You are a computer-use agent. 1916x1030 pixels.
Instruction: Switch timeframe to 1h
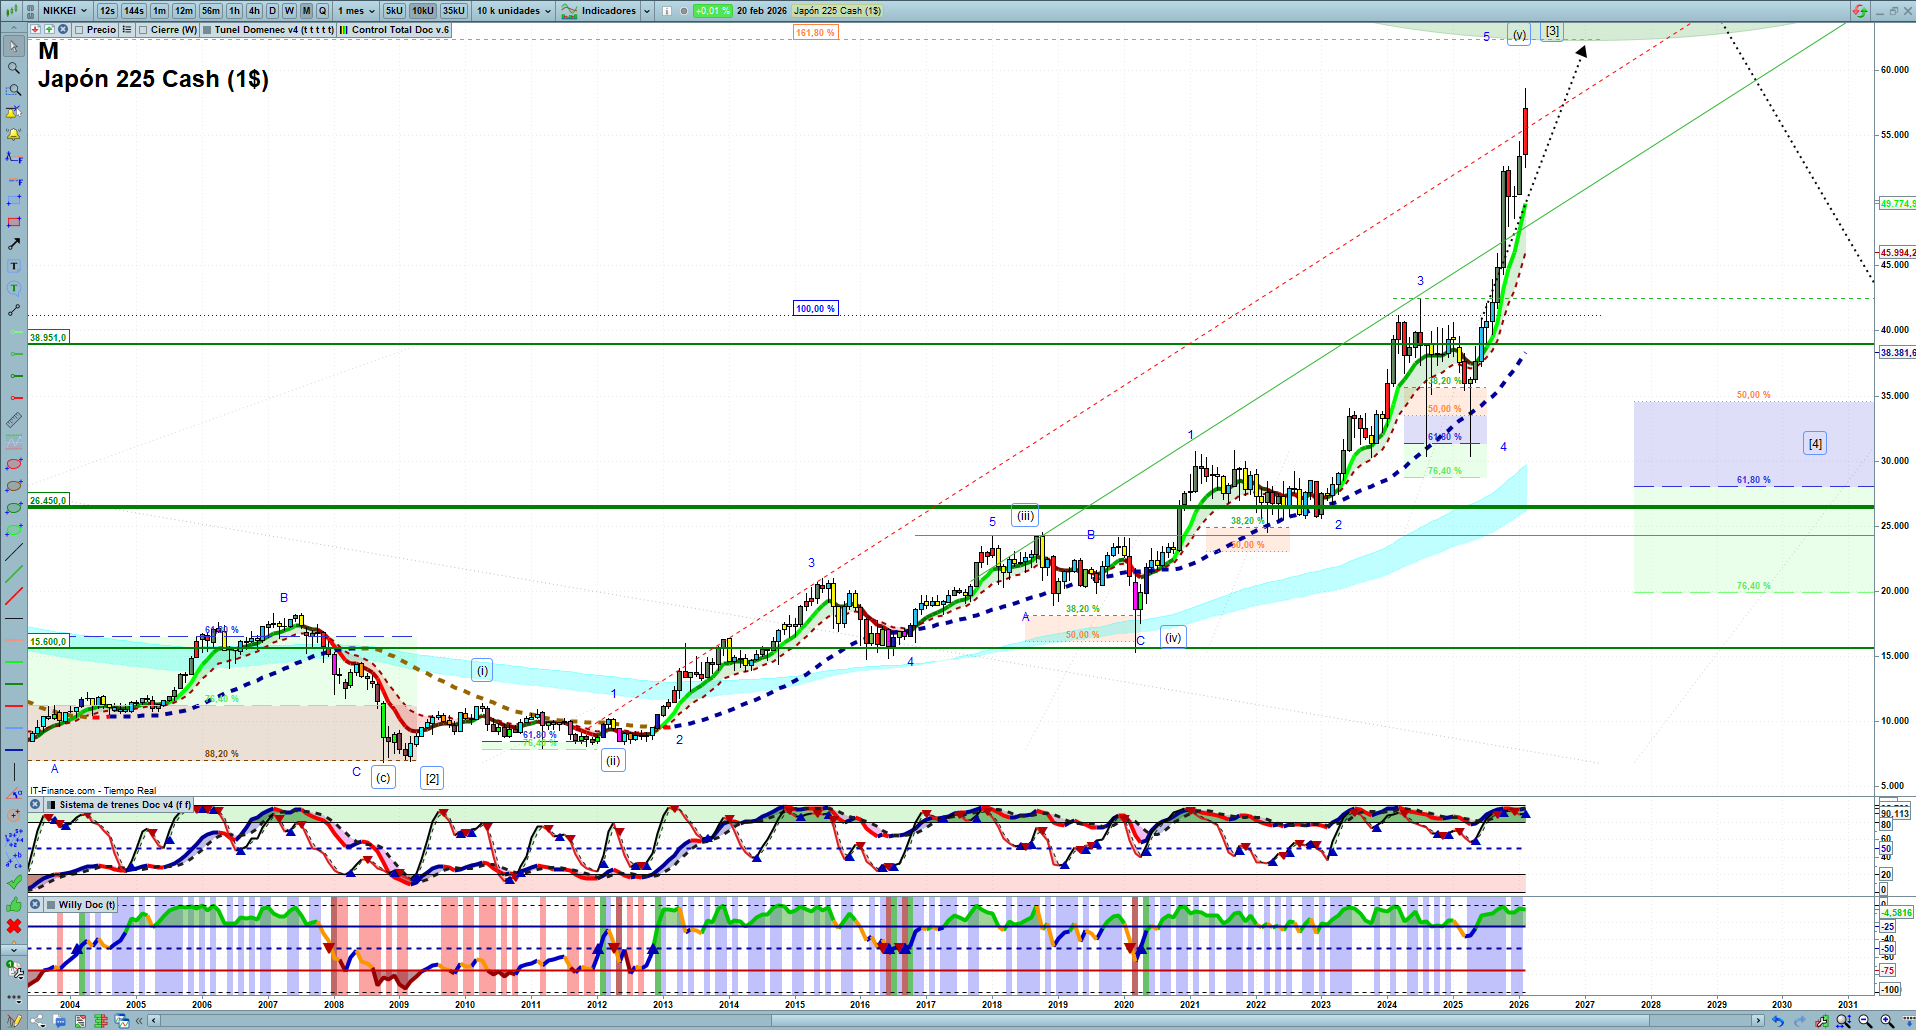(234, 11)
